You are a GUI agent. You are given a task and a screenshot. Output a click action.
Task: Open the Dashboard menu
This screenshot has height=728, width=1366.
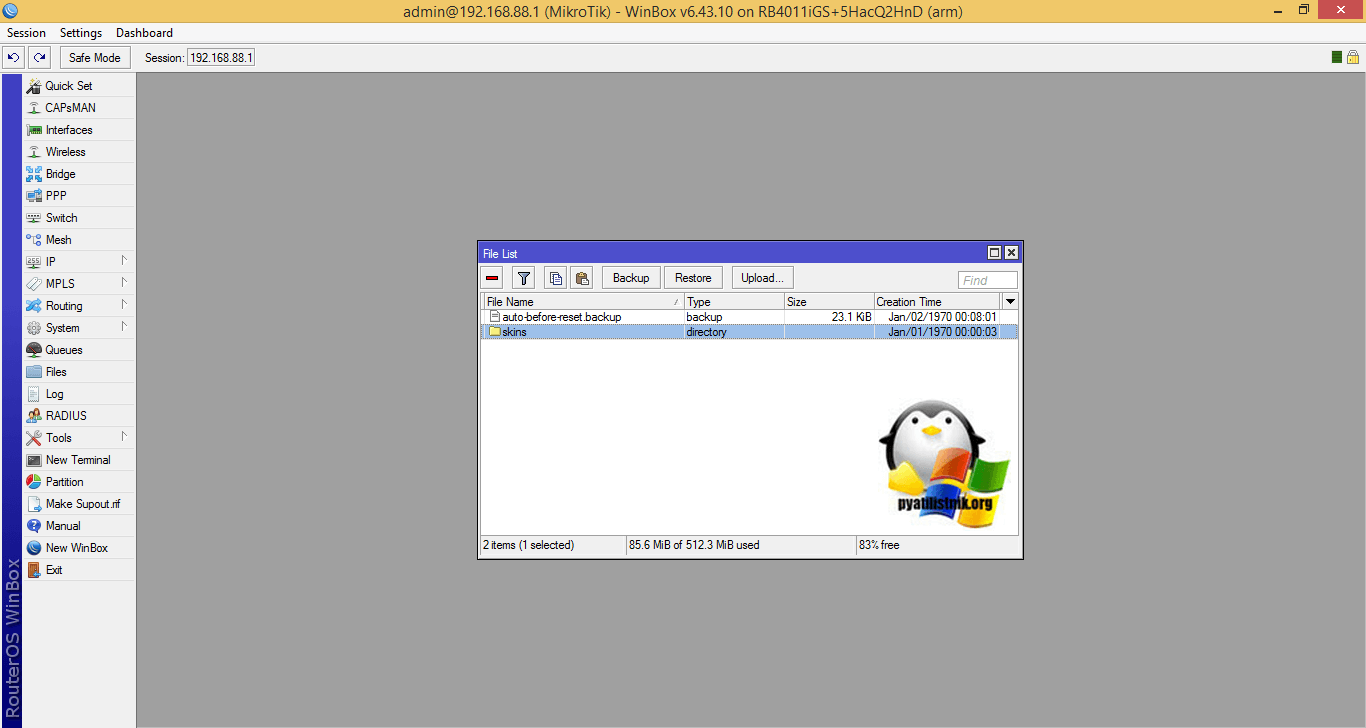144,33
